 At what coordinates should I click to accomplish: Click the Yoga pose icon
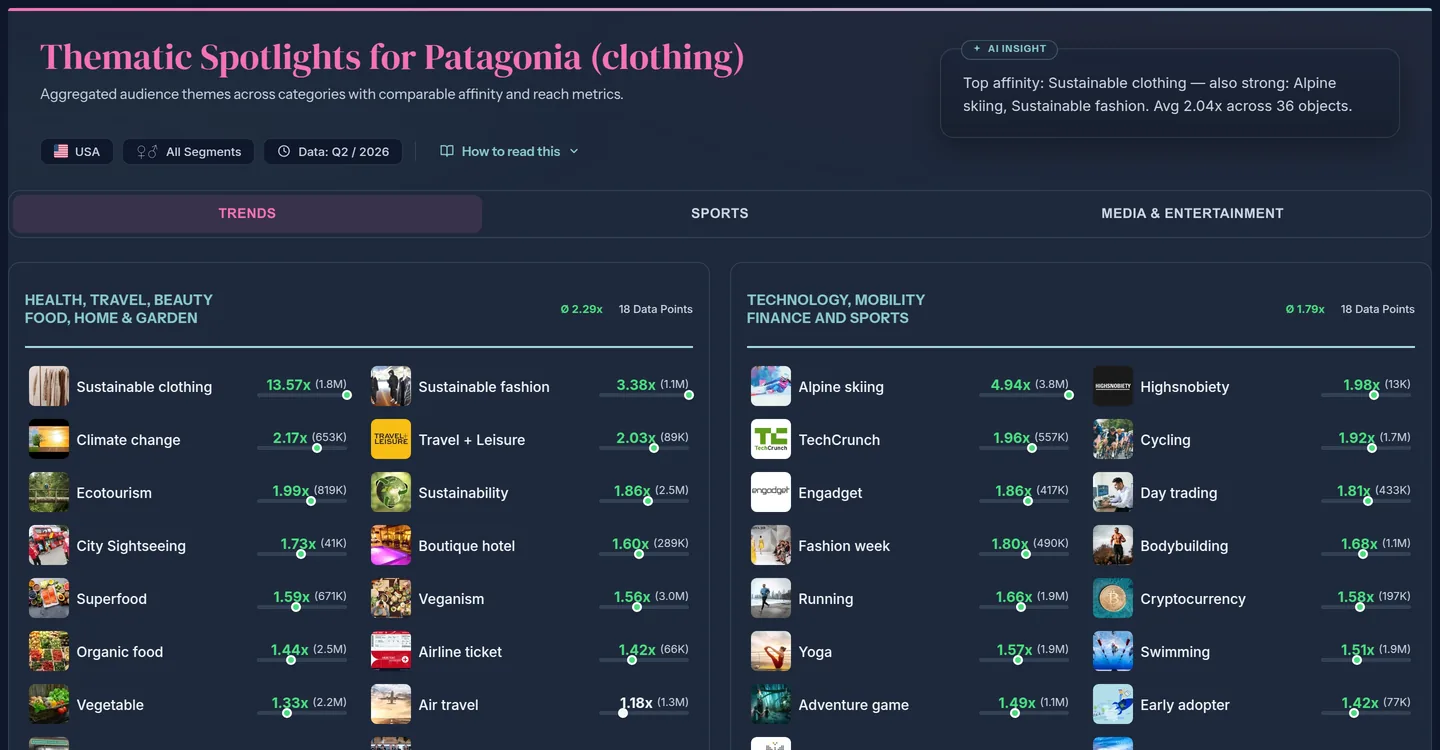click(x=771, y=651)
